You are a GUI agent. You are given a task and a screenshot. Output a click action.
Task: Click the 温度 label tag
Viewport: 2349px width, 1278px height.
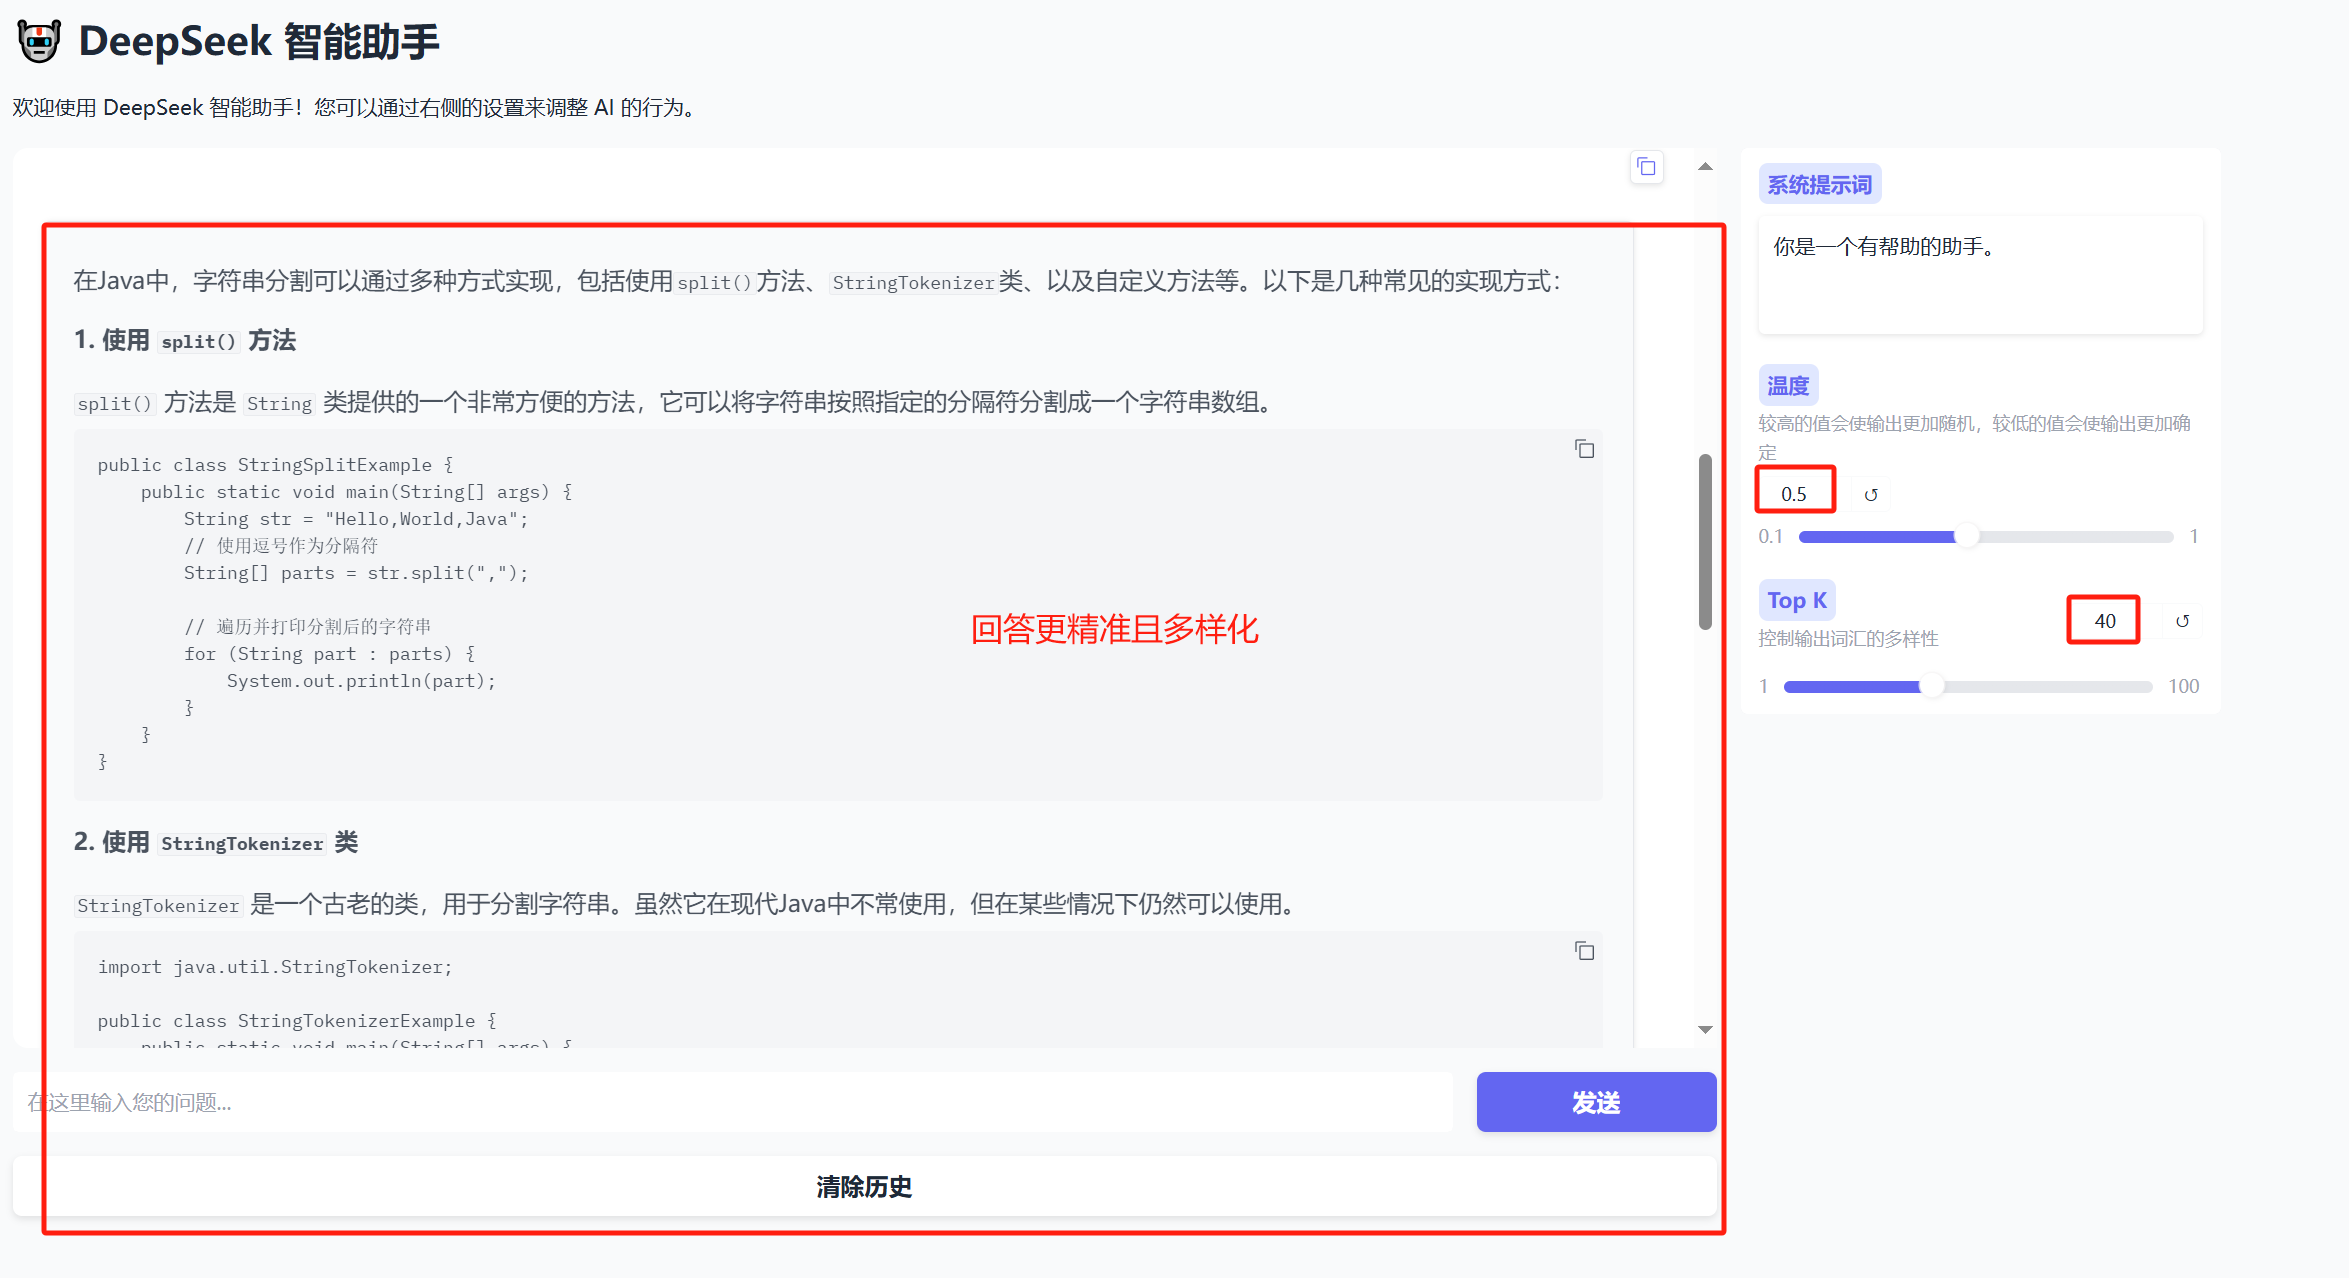click(1787, 385)
